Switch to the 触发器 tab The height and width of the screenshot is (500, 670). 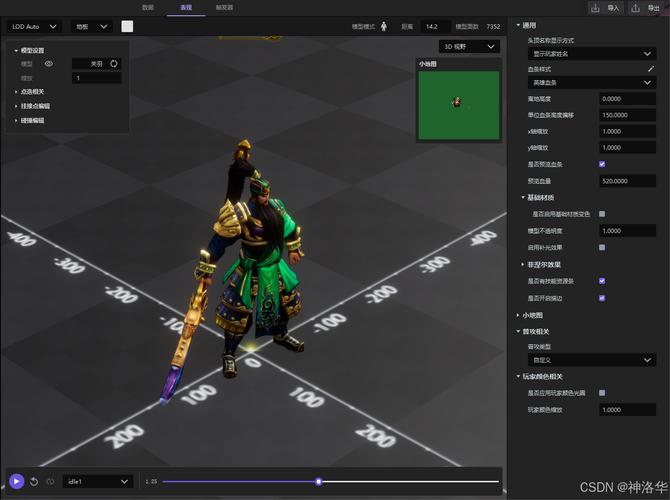pyautogui.click(x=224, y=7)
